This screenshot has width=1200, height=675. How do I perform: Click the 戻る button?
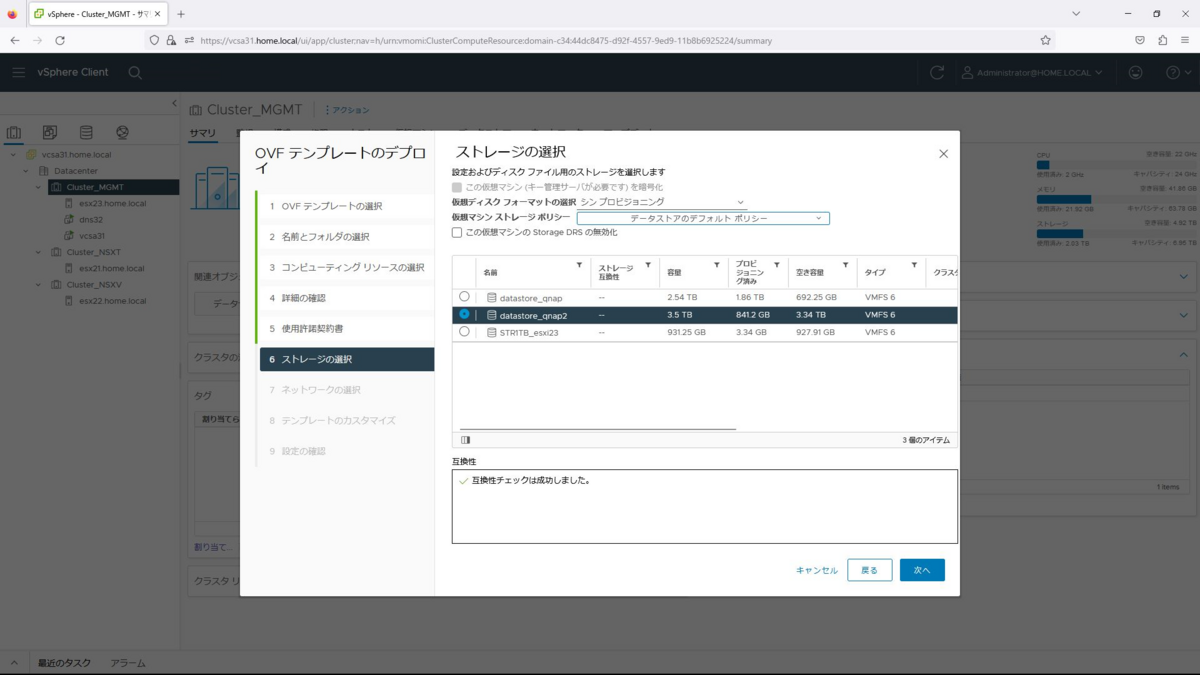pyautogui.click(x=869, y=570)
